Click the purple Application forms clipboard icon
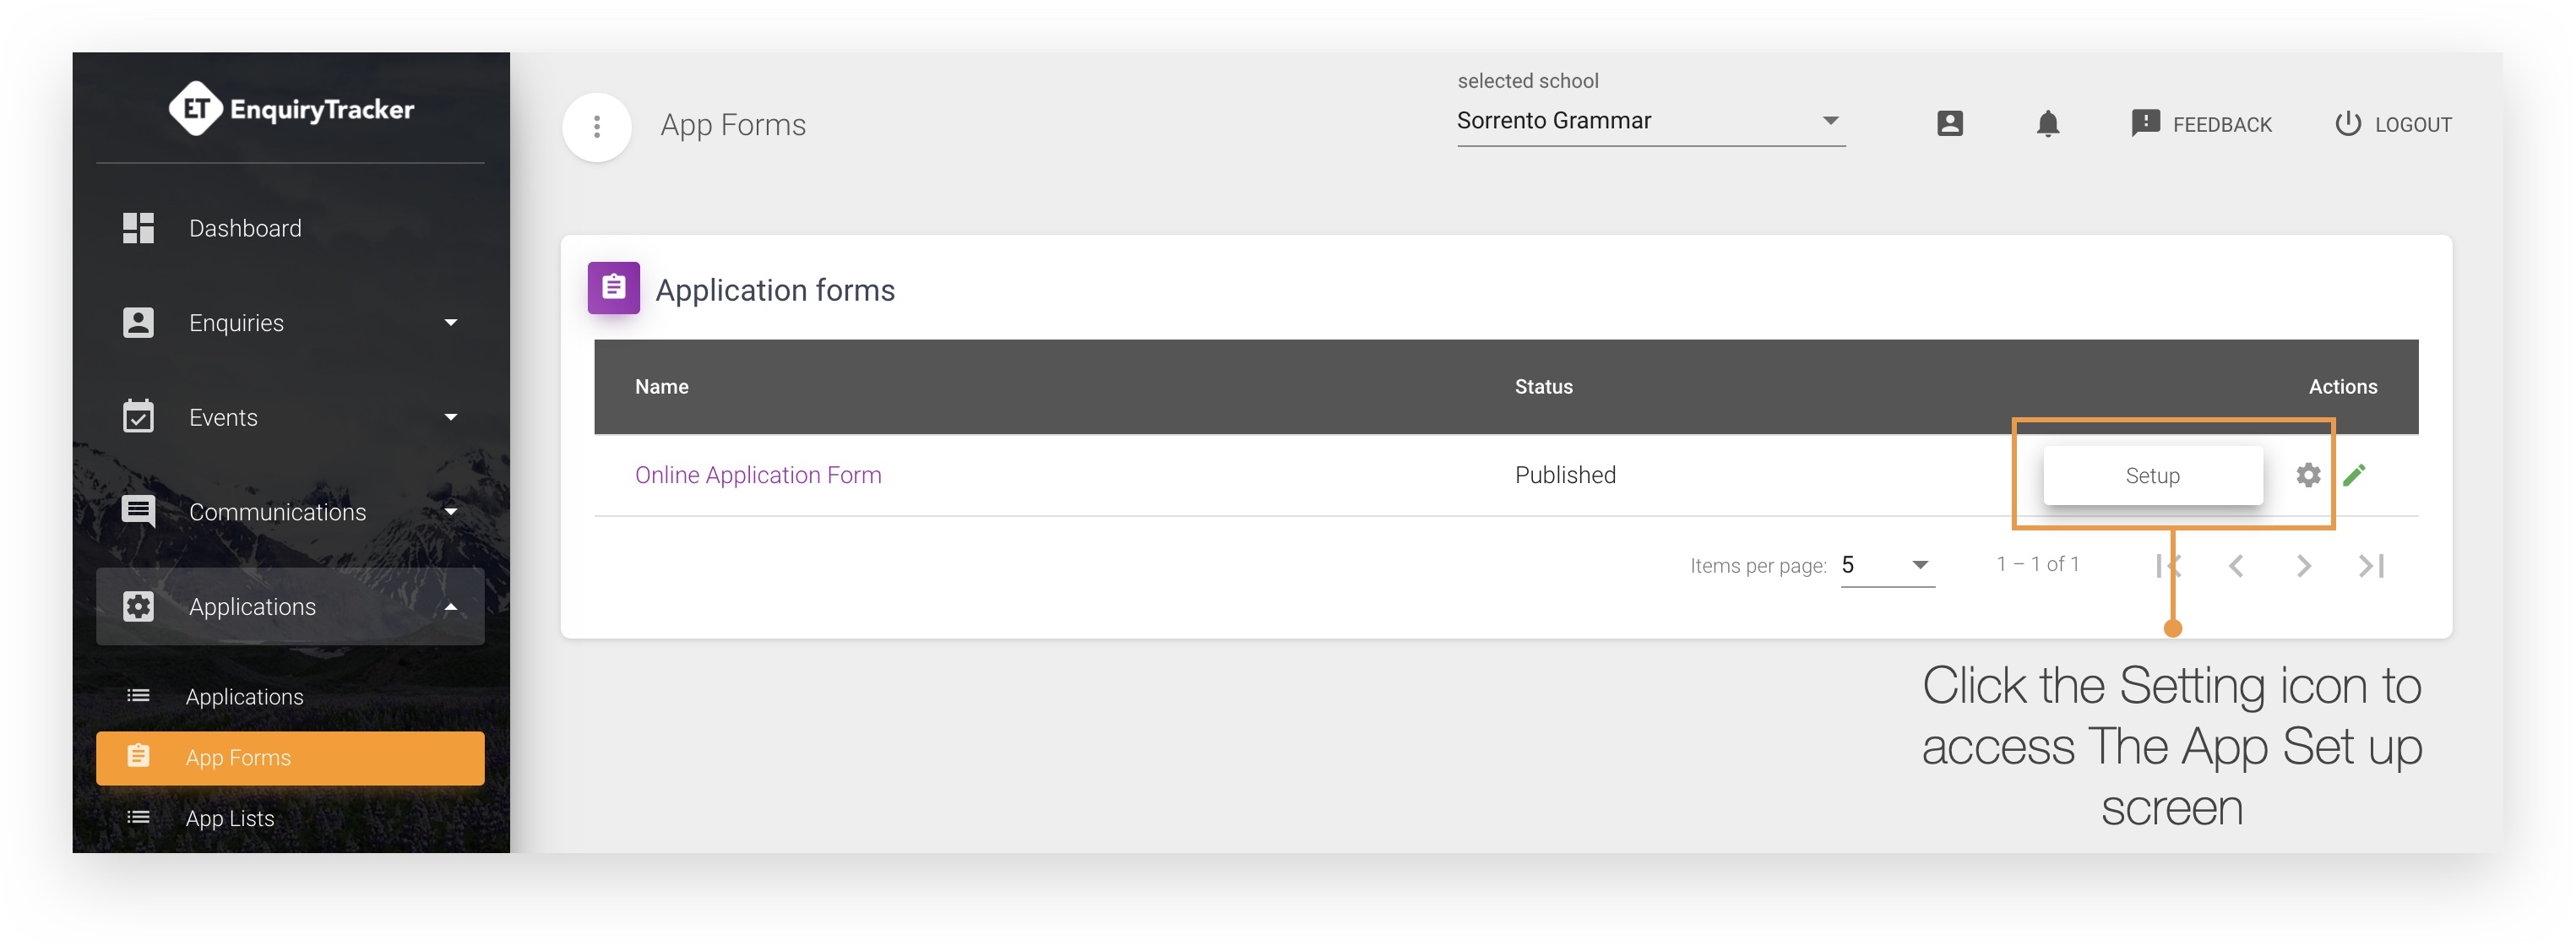This screenshot has width=2576, height=946. 613,288
